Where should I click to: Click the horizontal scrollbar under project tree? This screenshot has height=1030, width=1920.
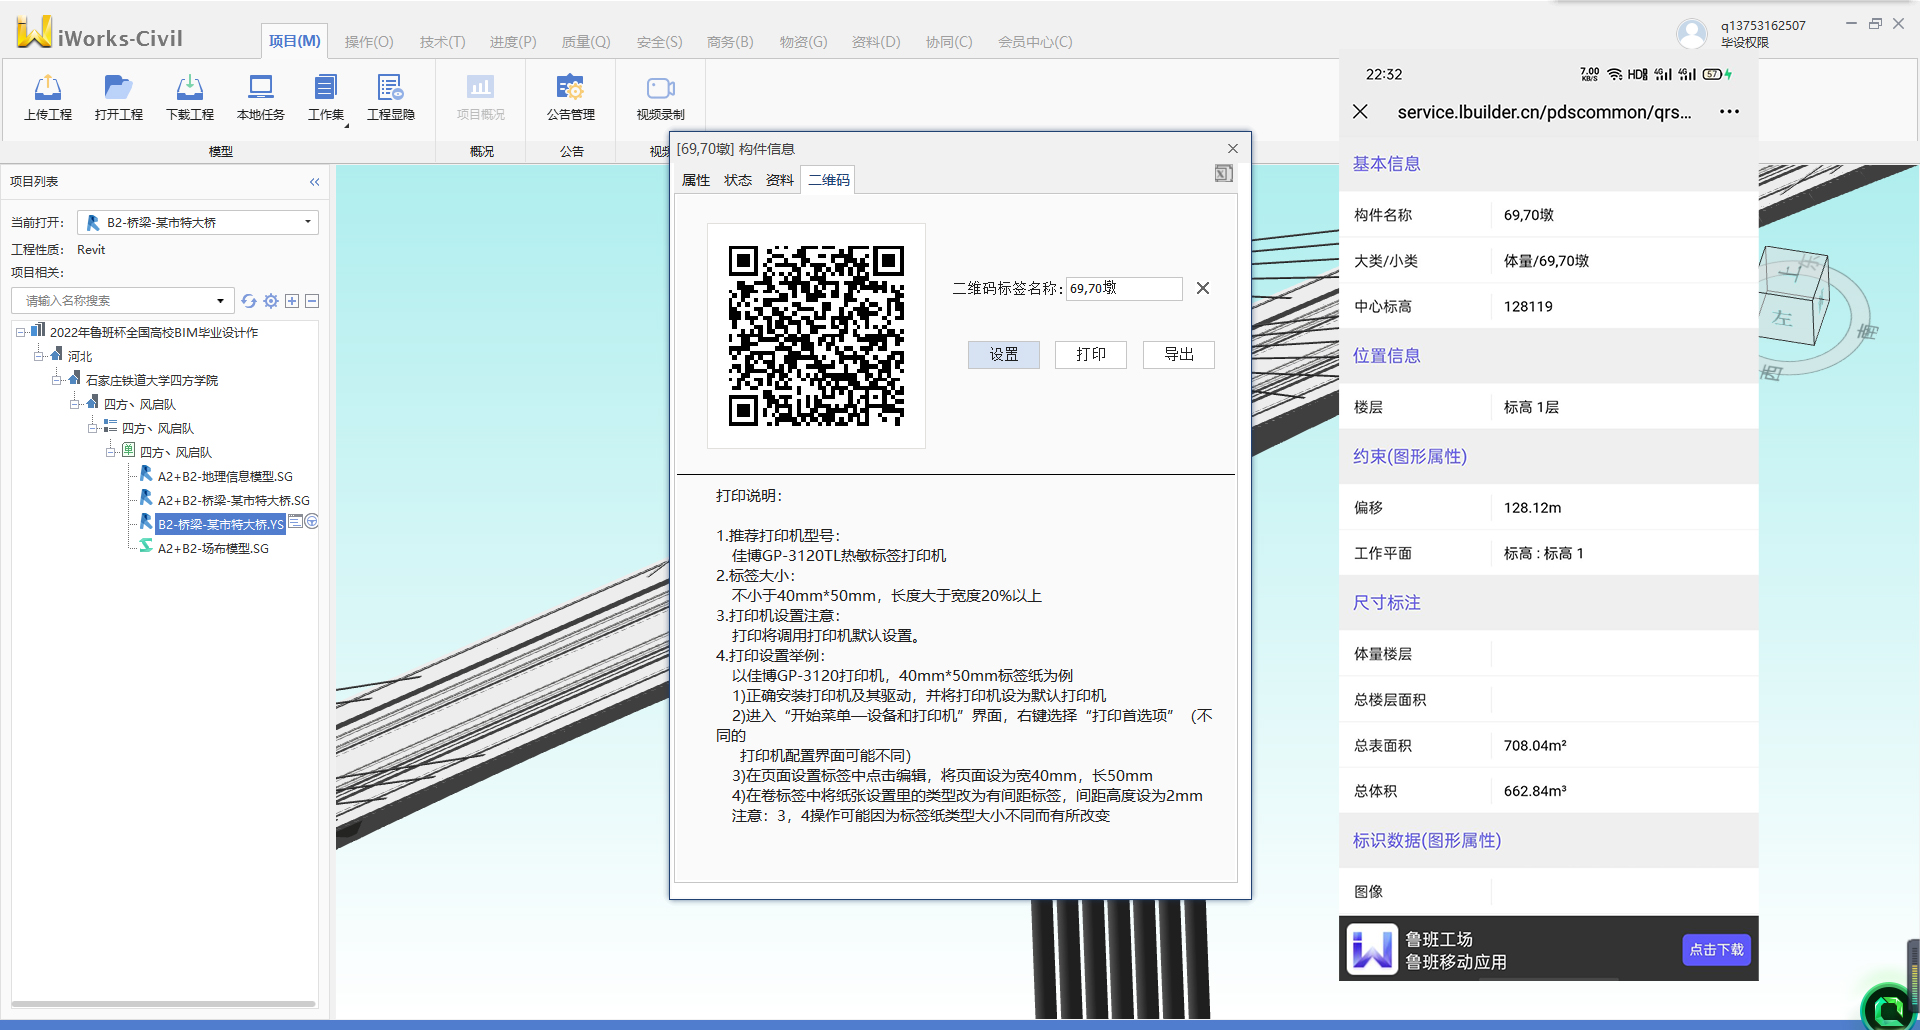[x=163, y=1003]
